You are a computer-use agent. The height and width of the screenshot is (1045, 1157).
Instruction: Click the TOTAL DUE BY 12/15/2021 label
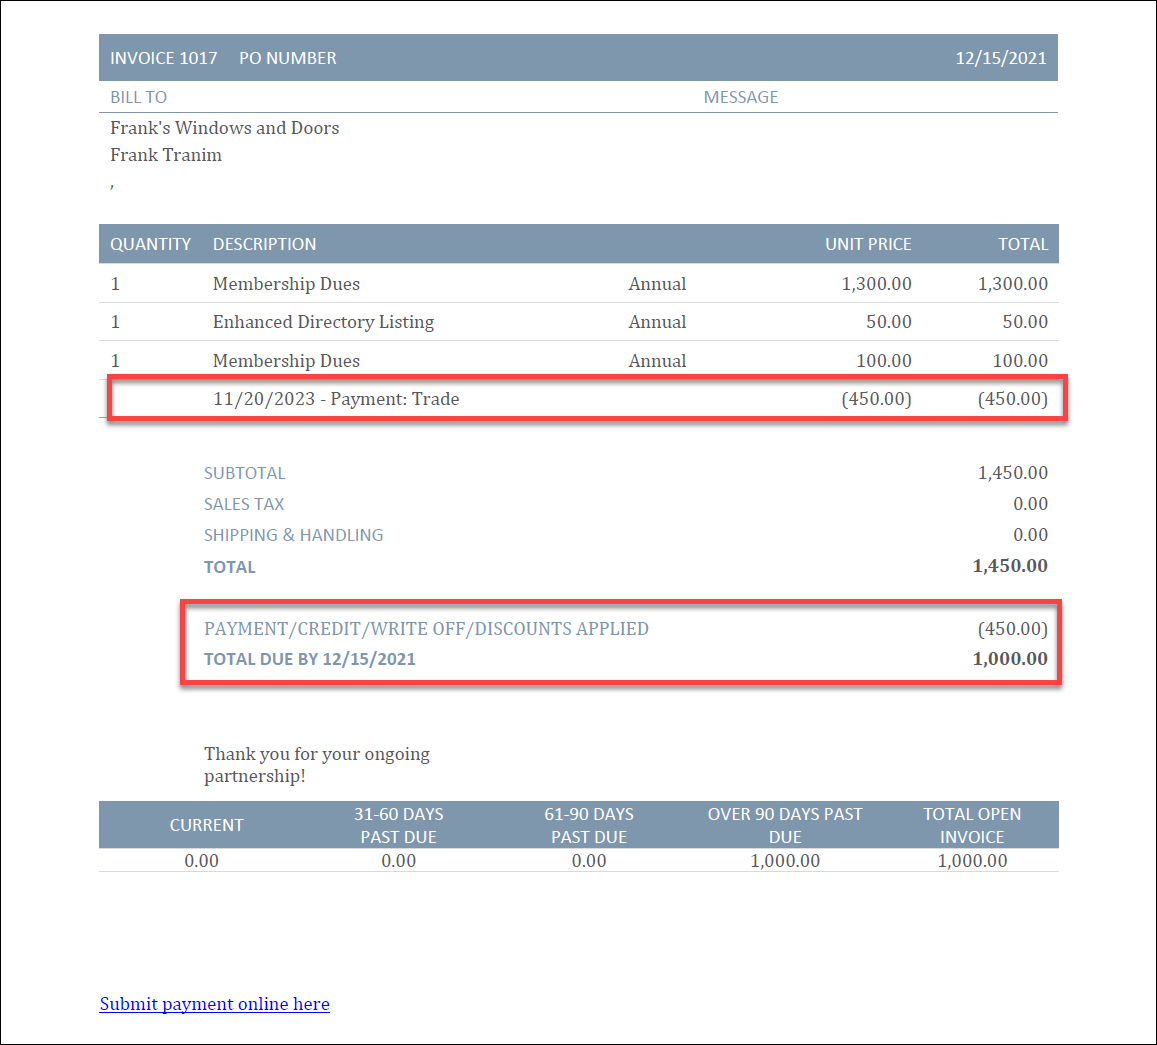[x=310, y=659]
